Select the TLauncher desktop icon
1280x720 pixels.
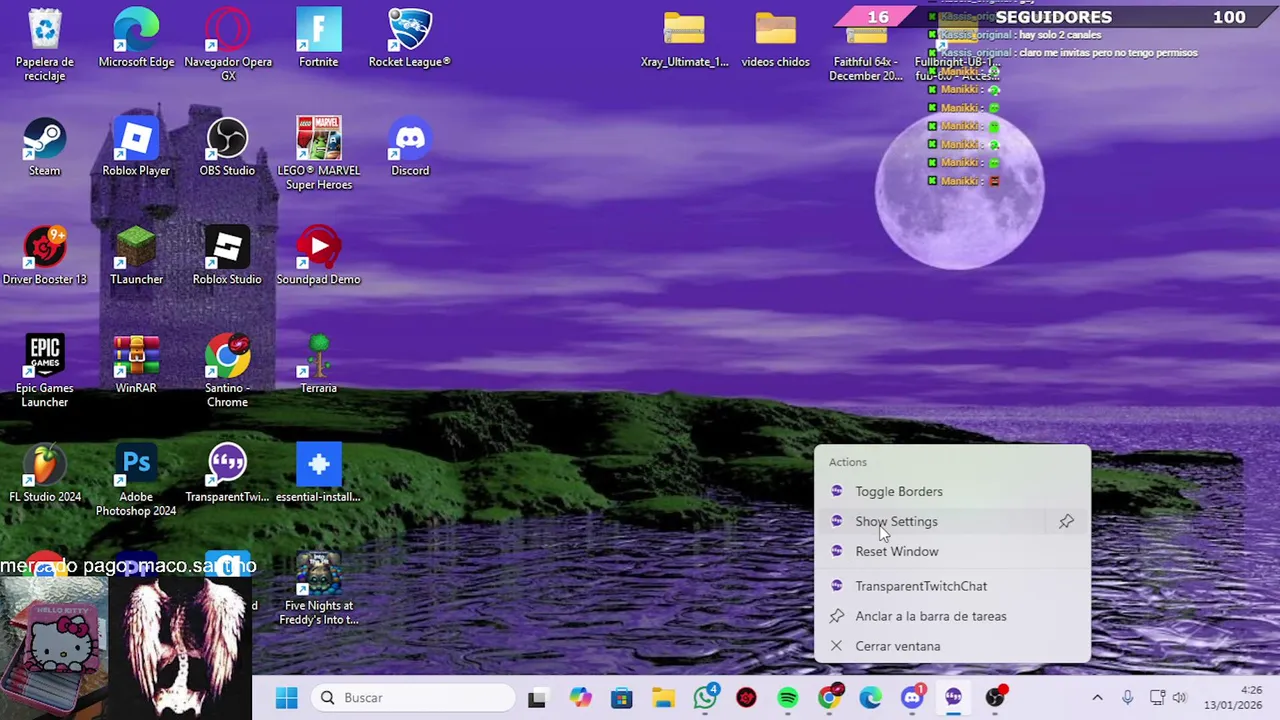136,257
